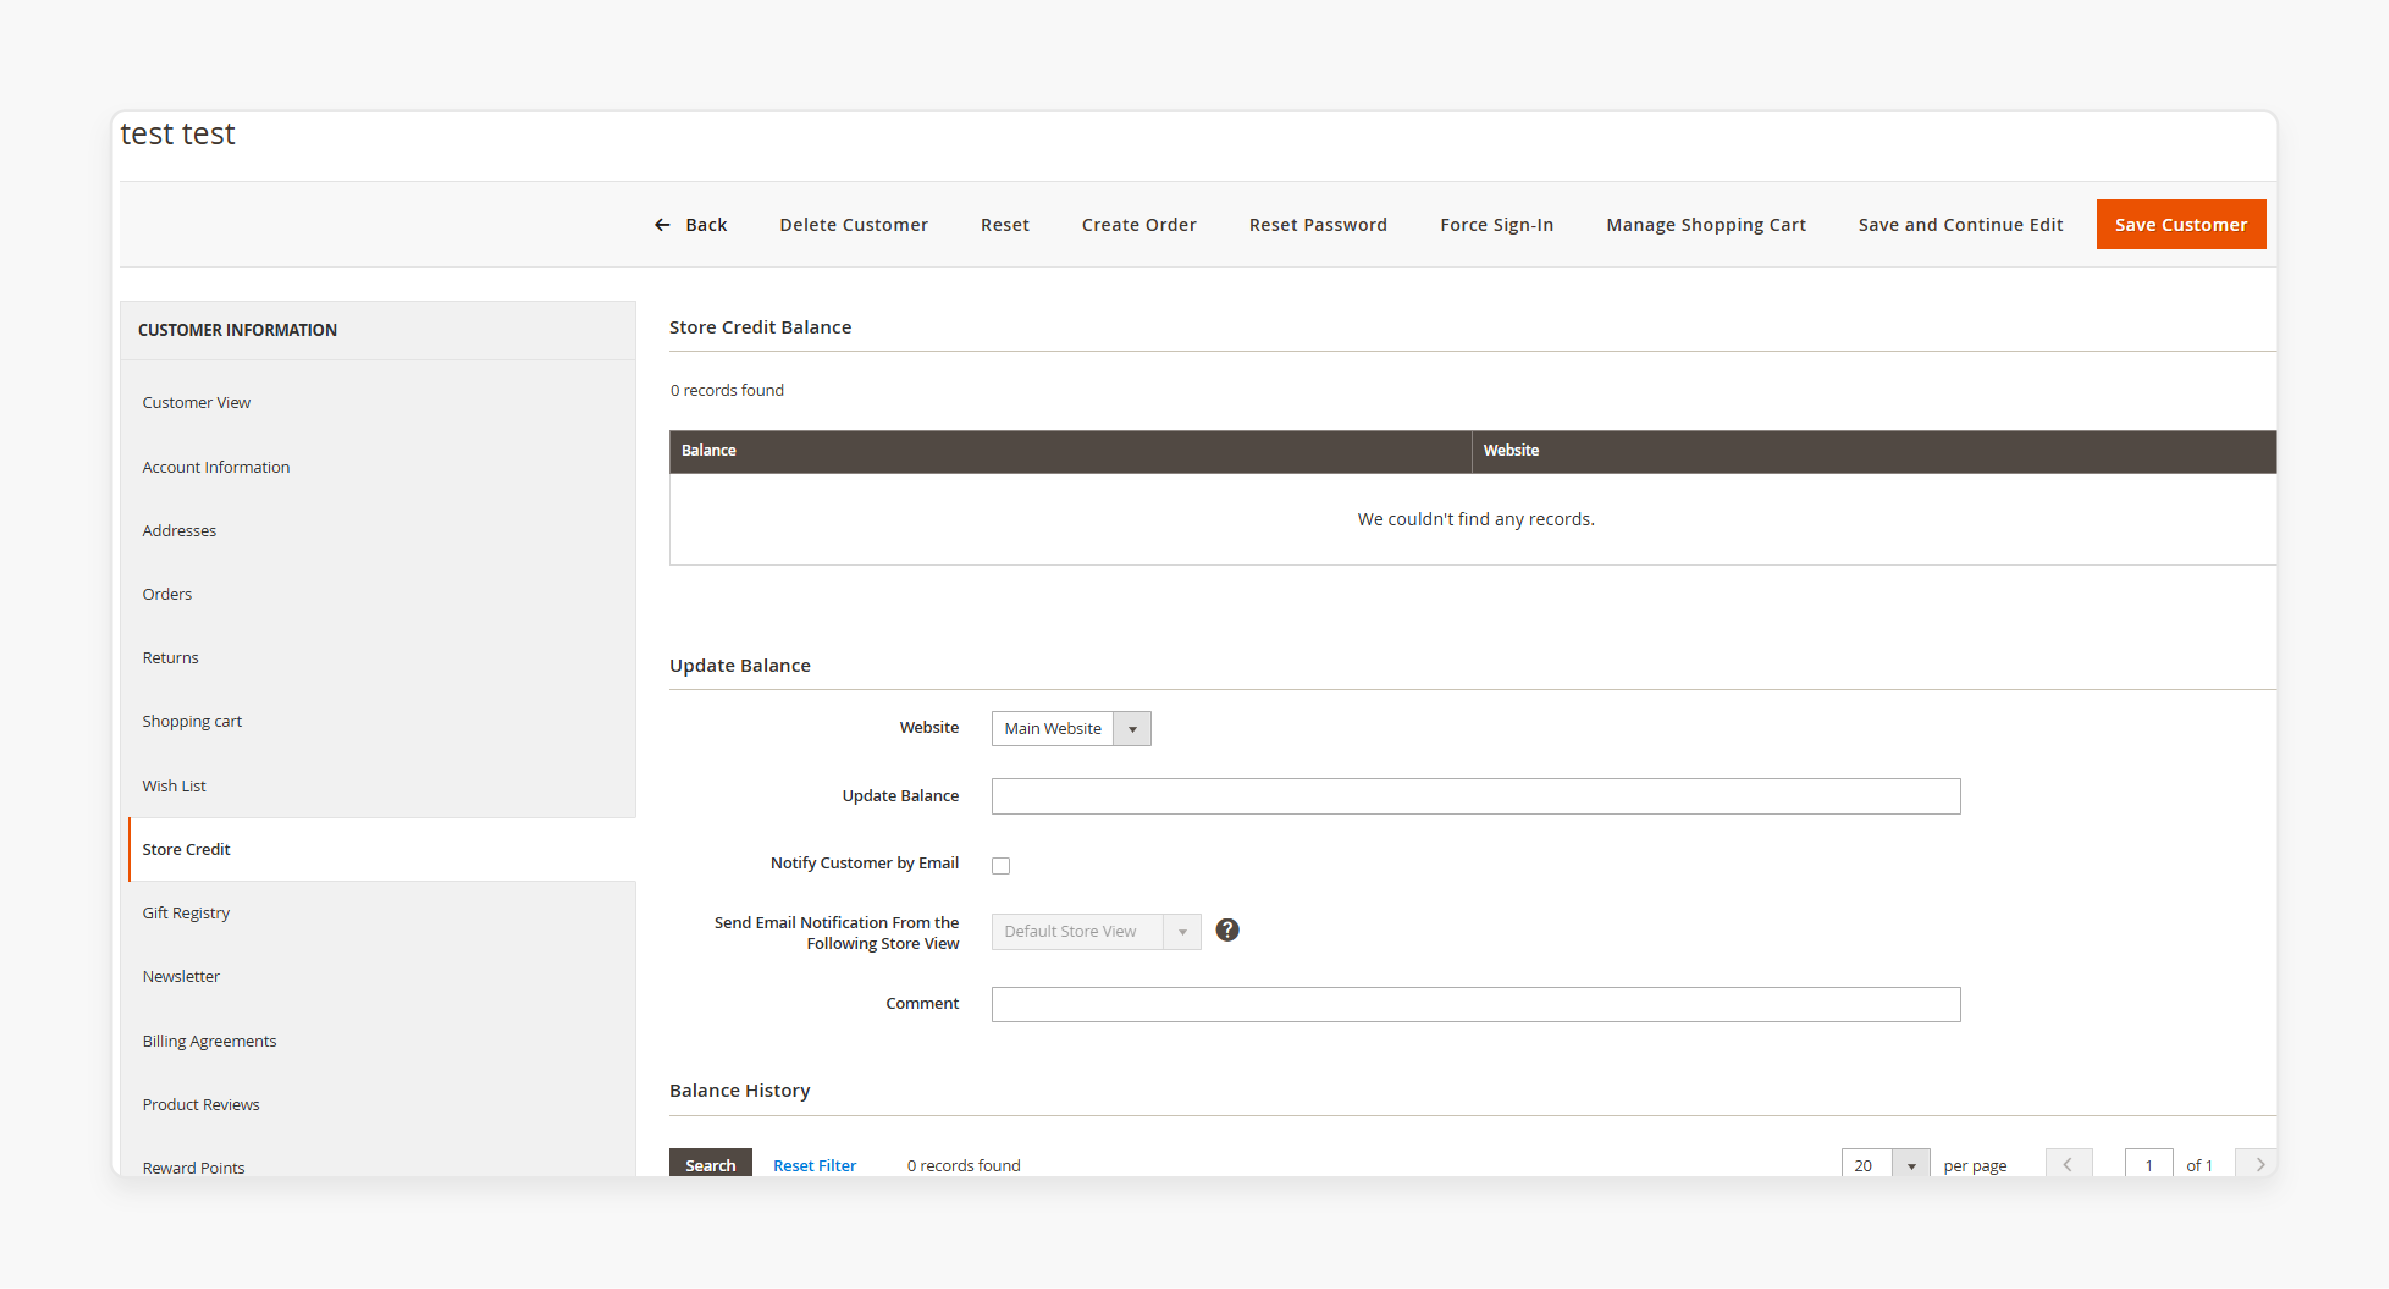This screenshot has width=2389, height=1289.
Task: Click the Reset button in the toolbar
Action: coord(1005,225)
